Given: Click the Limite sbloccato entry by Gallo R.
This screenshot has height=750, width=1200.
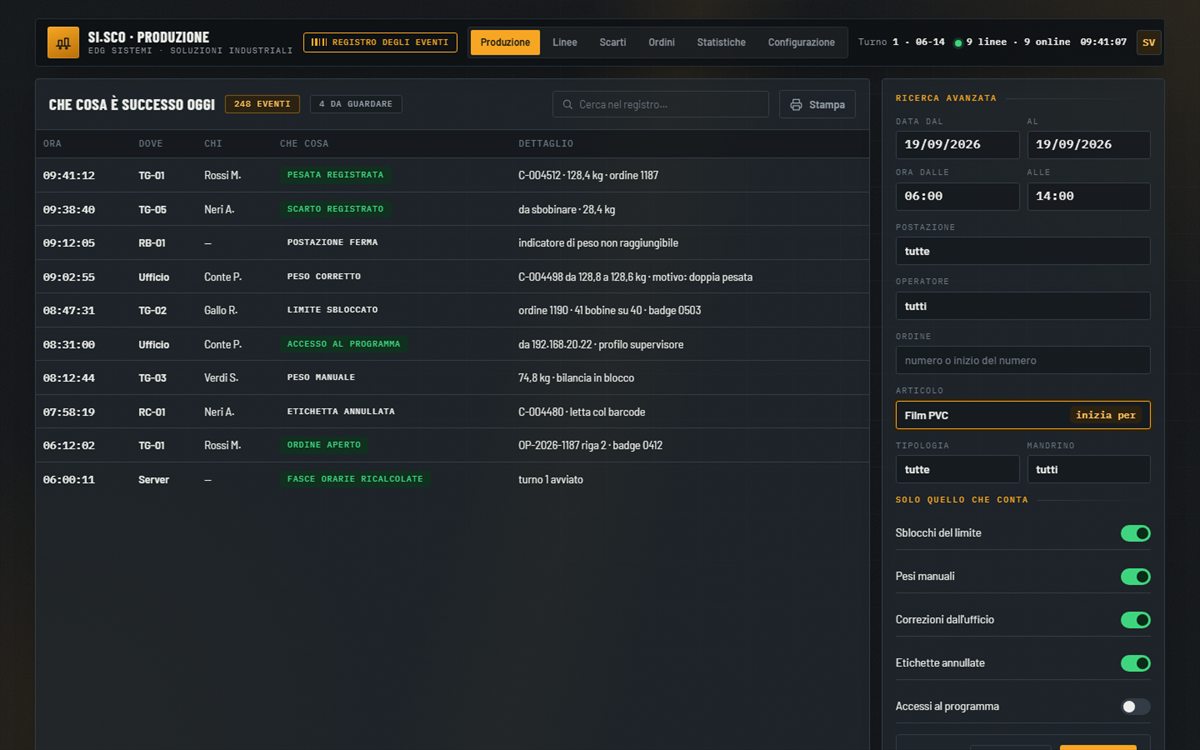Looking at the screenshot, I should pos(453,310).
